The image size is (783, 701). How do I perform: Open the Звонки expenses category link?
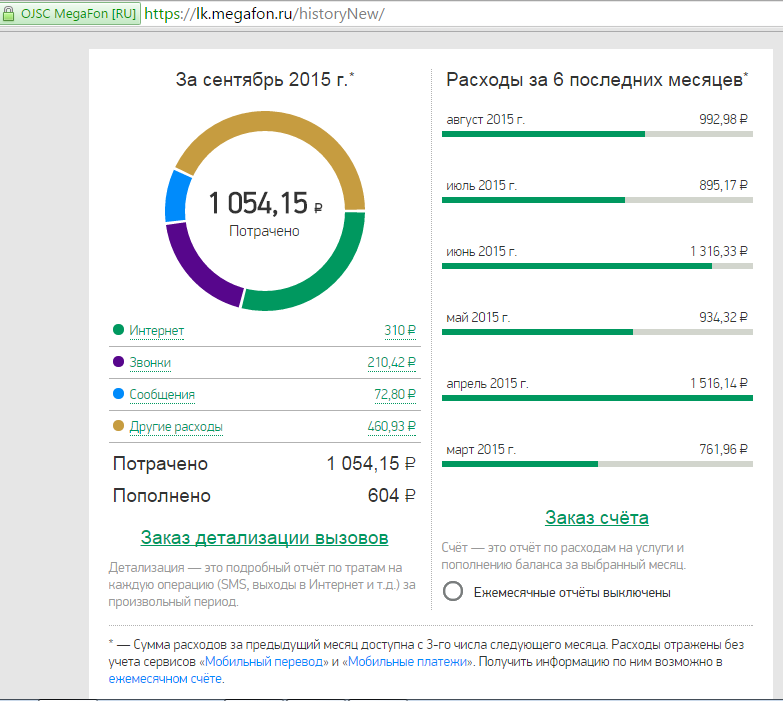(x=150, y=362)
